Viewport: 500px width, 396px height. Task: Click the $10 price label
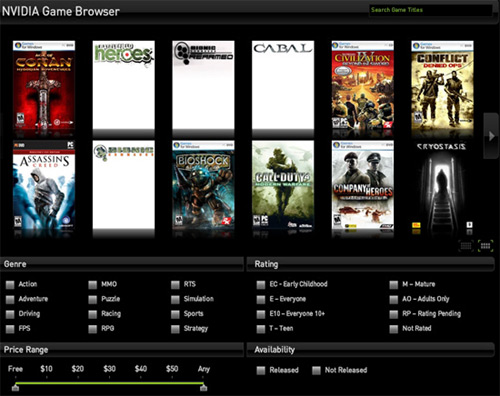46,369
